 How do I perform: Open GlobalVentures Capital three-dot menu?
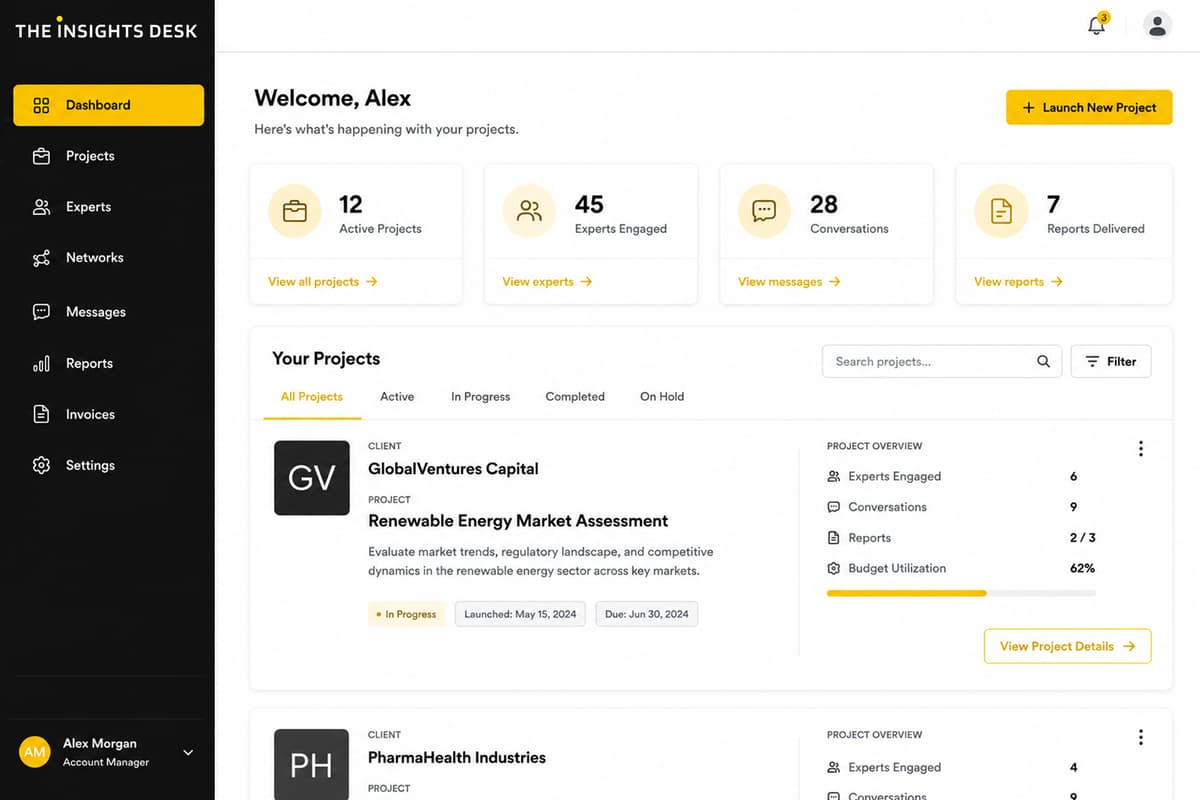[1141, 449]
